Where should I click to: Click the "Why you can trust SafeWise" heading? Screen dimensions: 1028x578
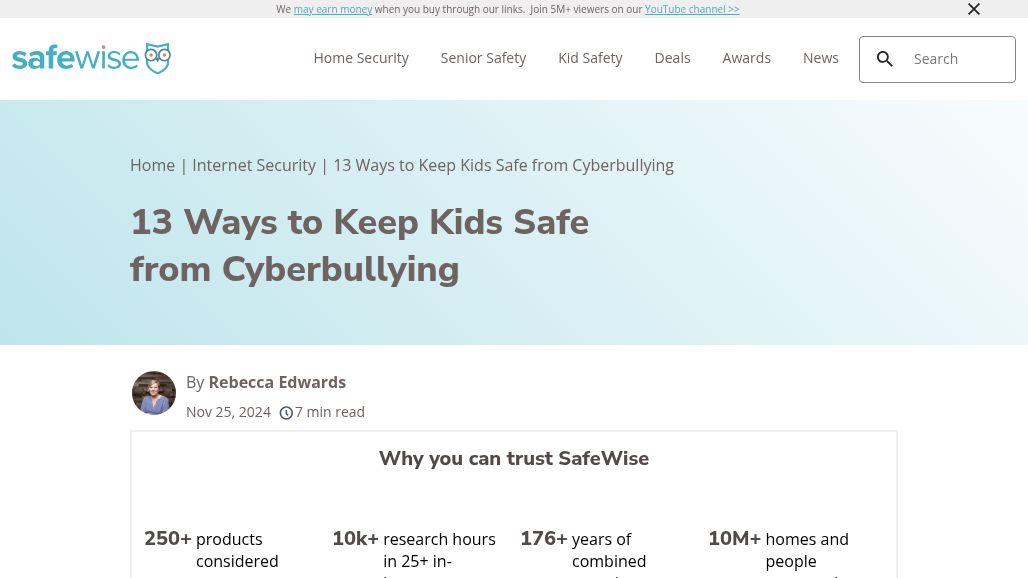coord(514,458)
